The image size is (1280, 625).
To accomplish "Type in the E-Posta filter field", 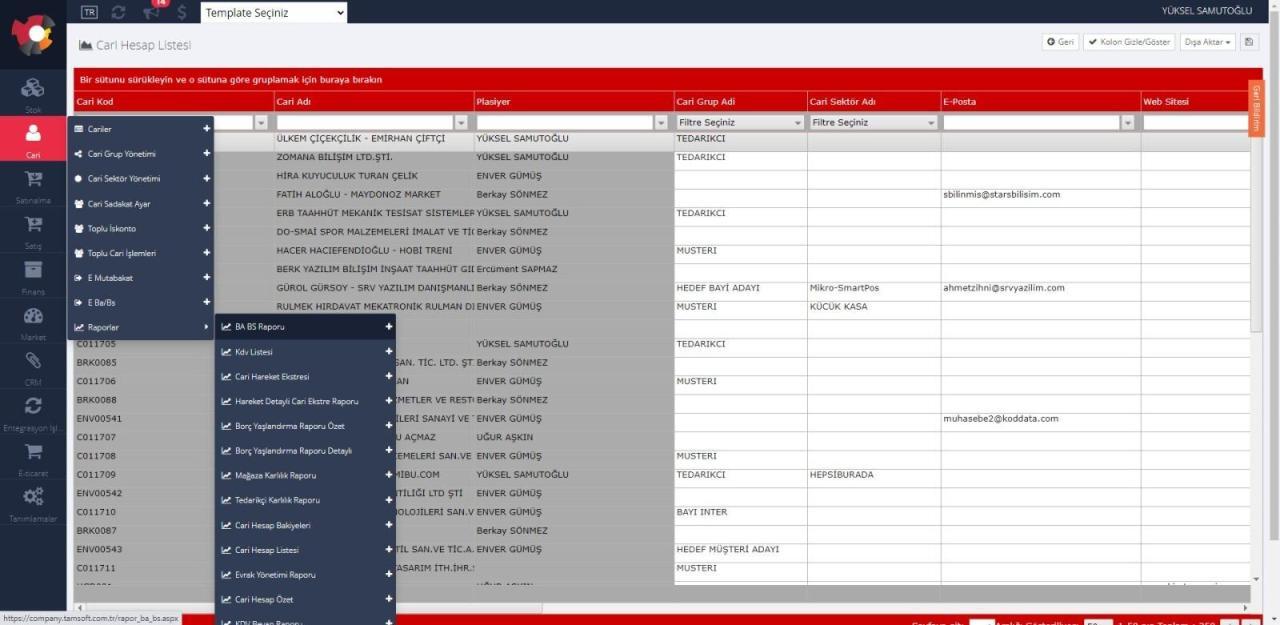I will [x=1030, y=121].
